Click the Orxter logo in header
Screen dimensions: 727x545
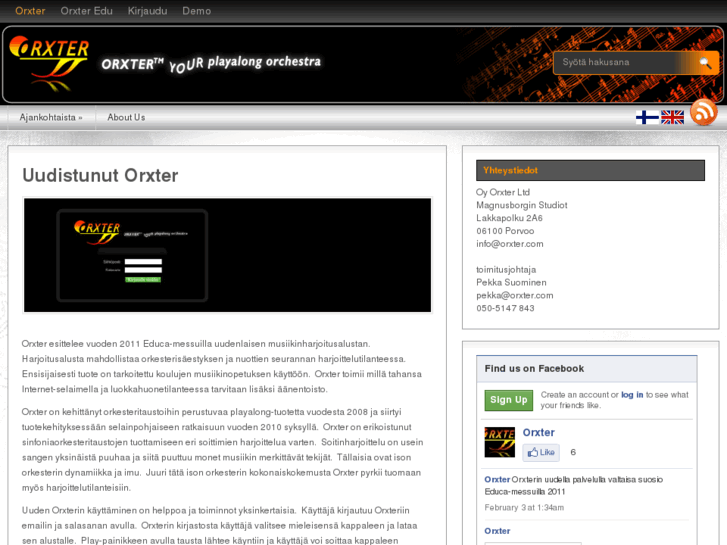[49, 63]
